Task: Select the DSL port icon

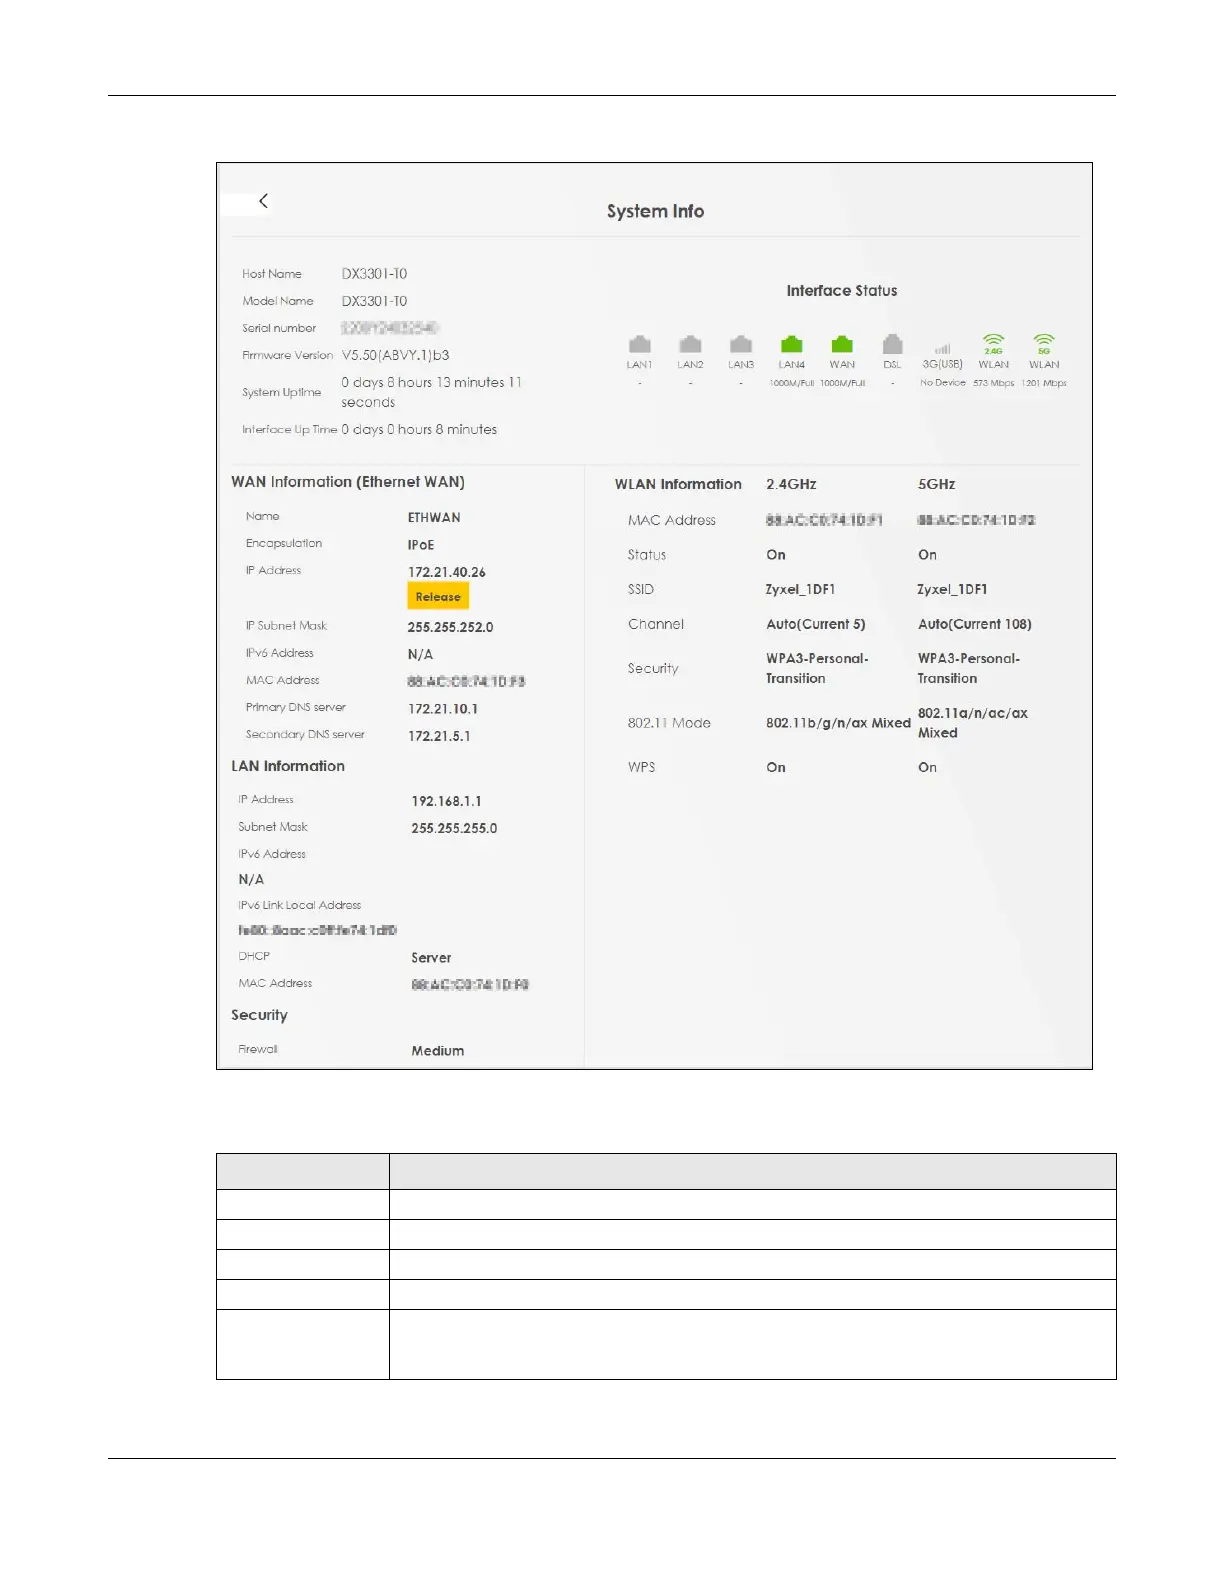Action: [893, 345]
